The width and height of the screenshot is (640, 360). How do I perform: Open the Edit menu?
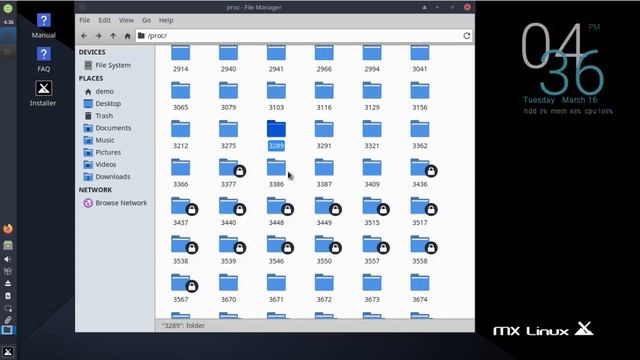pyautogui.click(x=104, y=20)
